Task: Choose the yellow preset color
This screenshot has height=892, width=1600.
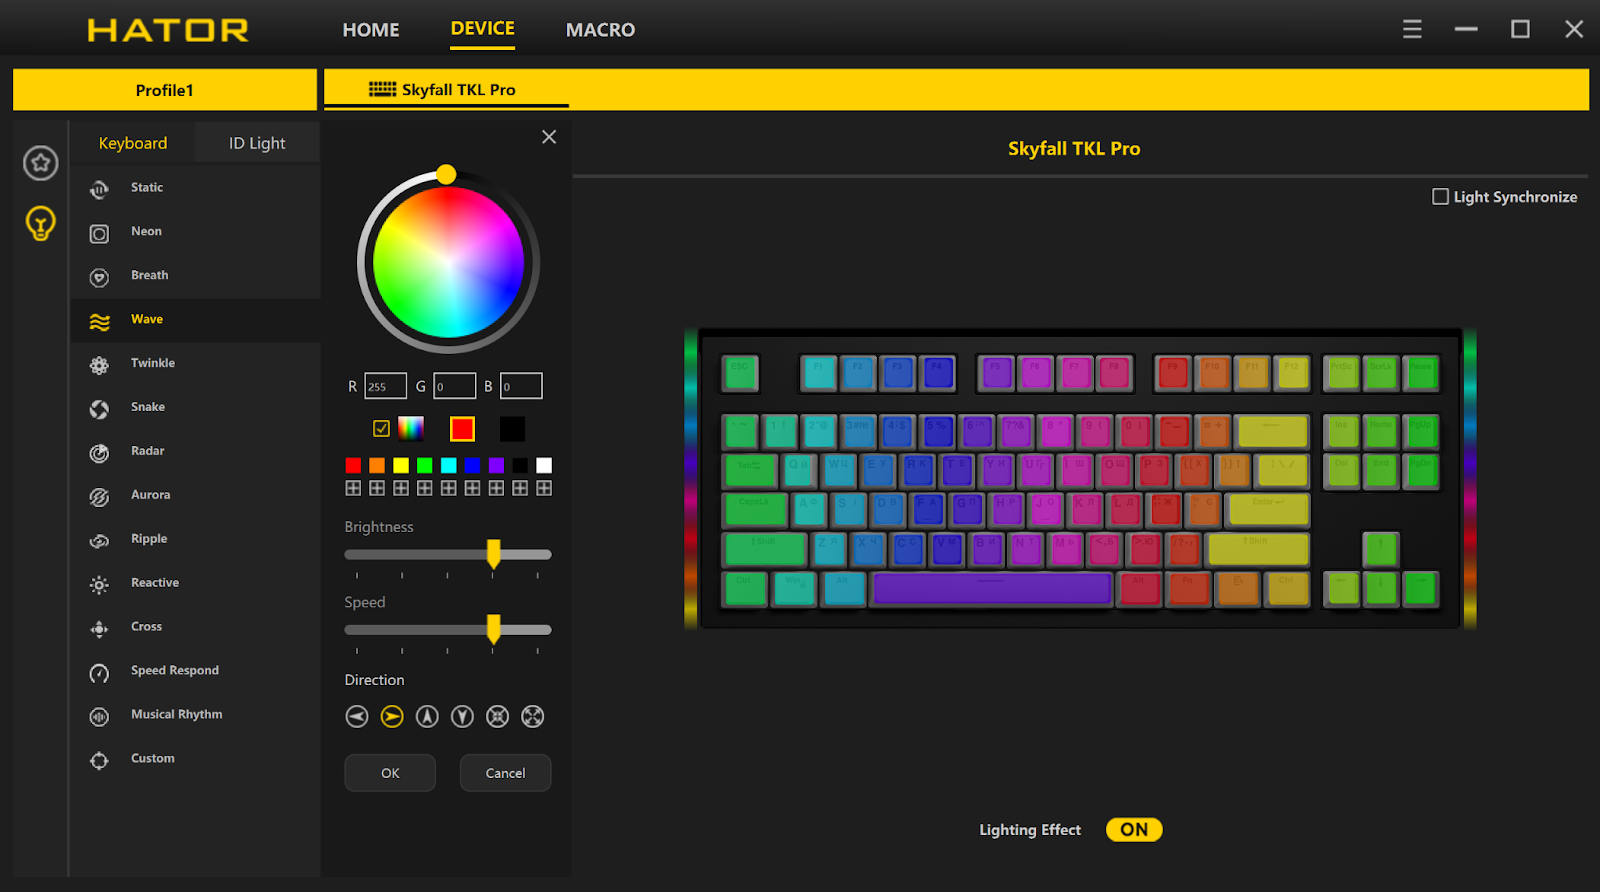Action: pyautogui.click(x=401, y=465)
